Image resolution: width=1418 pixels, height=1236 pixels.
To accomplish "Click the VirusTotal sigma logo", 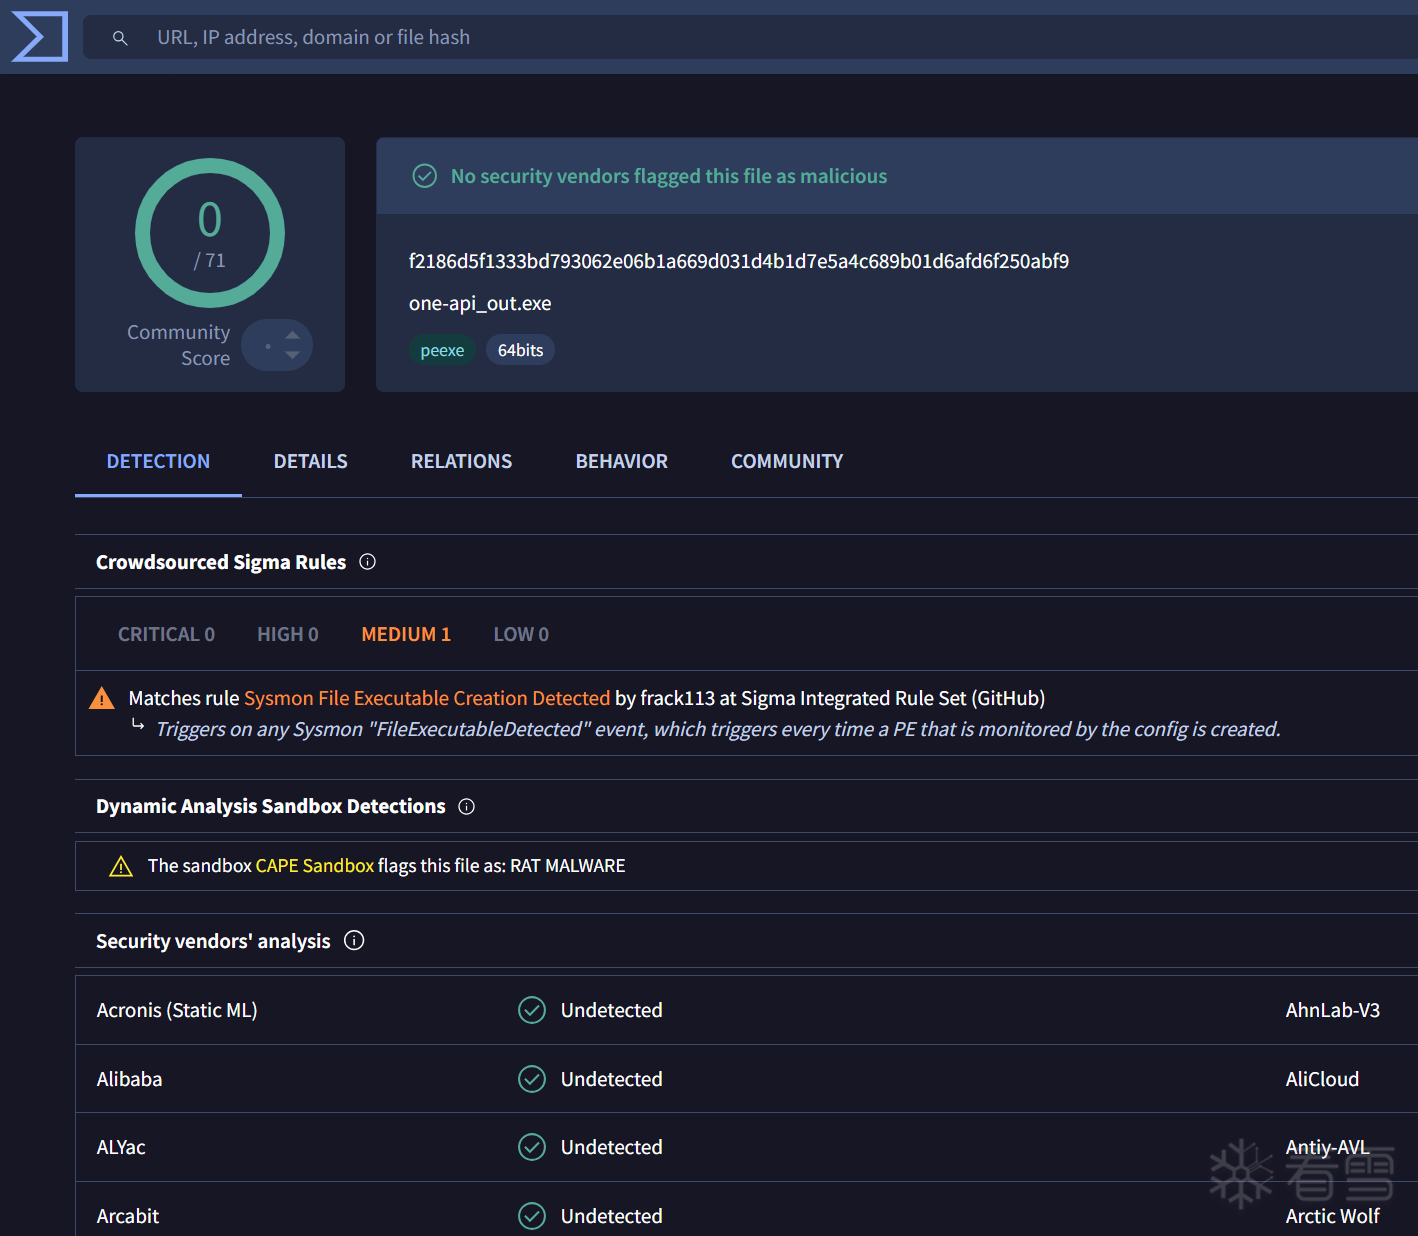I will click(x=40, y=37).
